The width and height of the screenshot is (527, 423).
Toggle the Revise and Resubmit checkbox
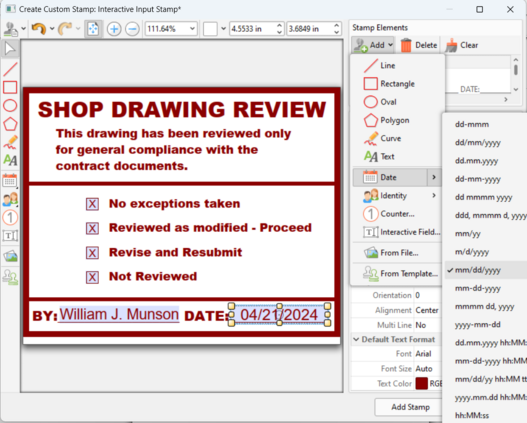point(92,253)
